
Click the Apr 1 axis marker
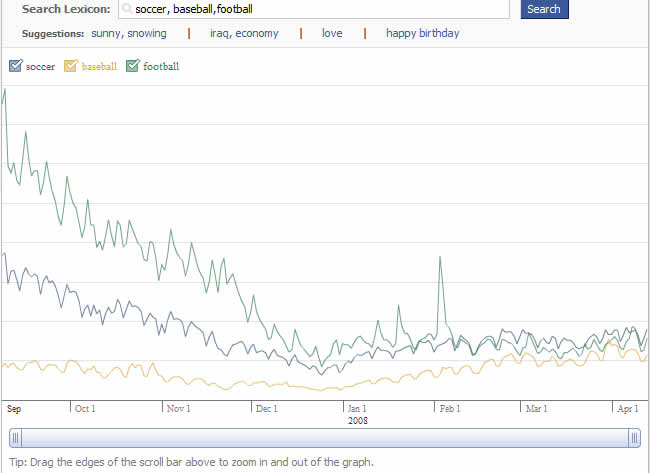(626, 409)
